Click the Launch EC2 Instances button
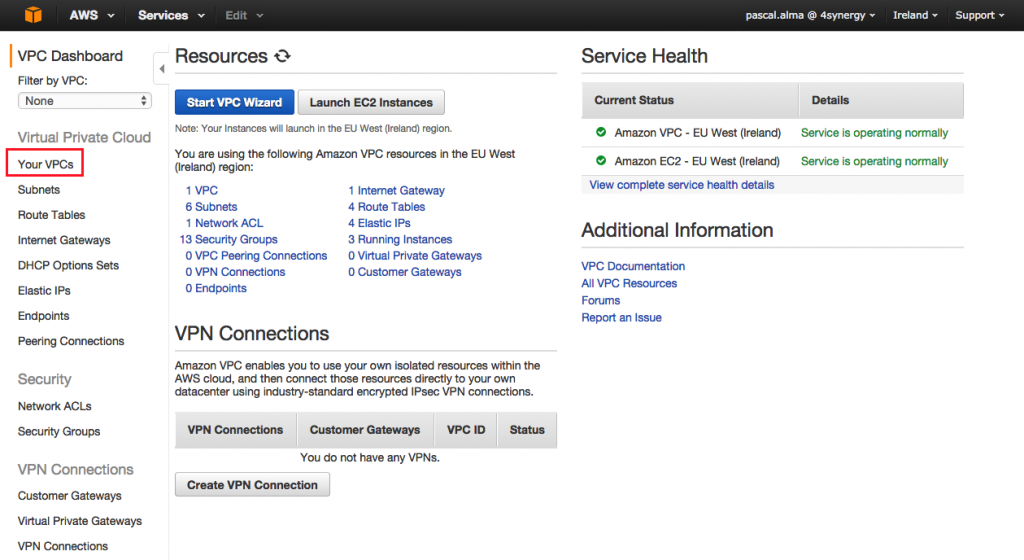The height and width of the screenshot is (560, 1024). [371, 102]
